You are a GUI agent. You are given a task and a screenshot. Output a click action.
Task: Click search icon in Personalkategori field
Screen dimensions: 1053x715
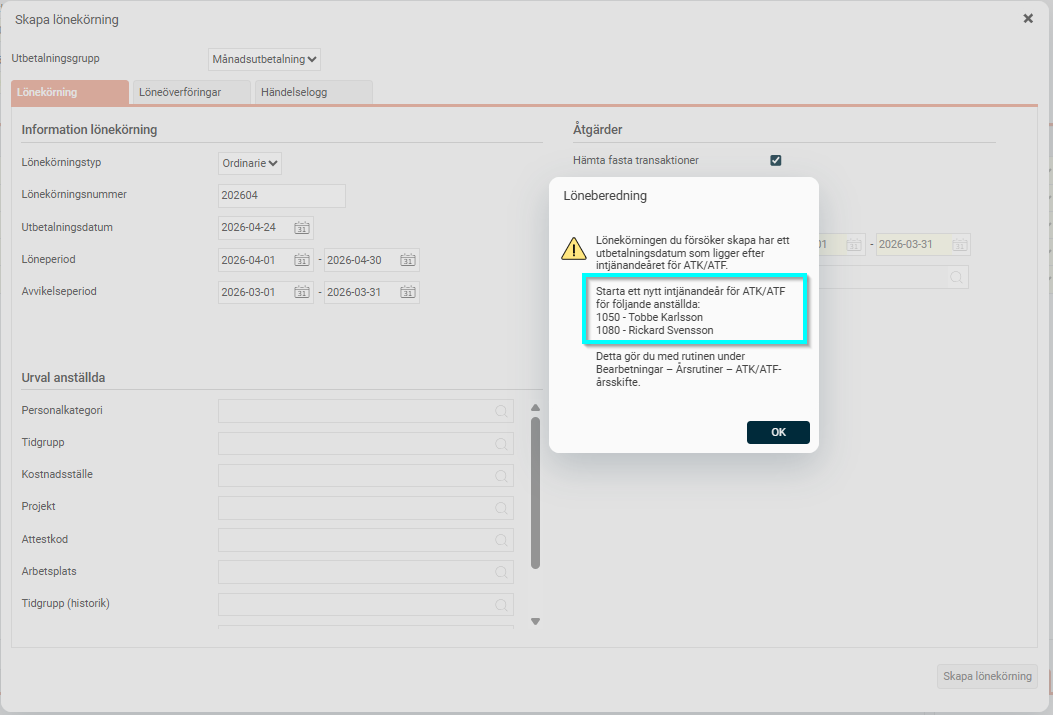[x=500, y=411]
